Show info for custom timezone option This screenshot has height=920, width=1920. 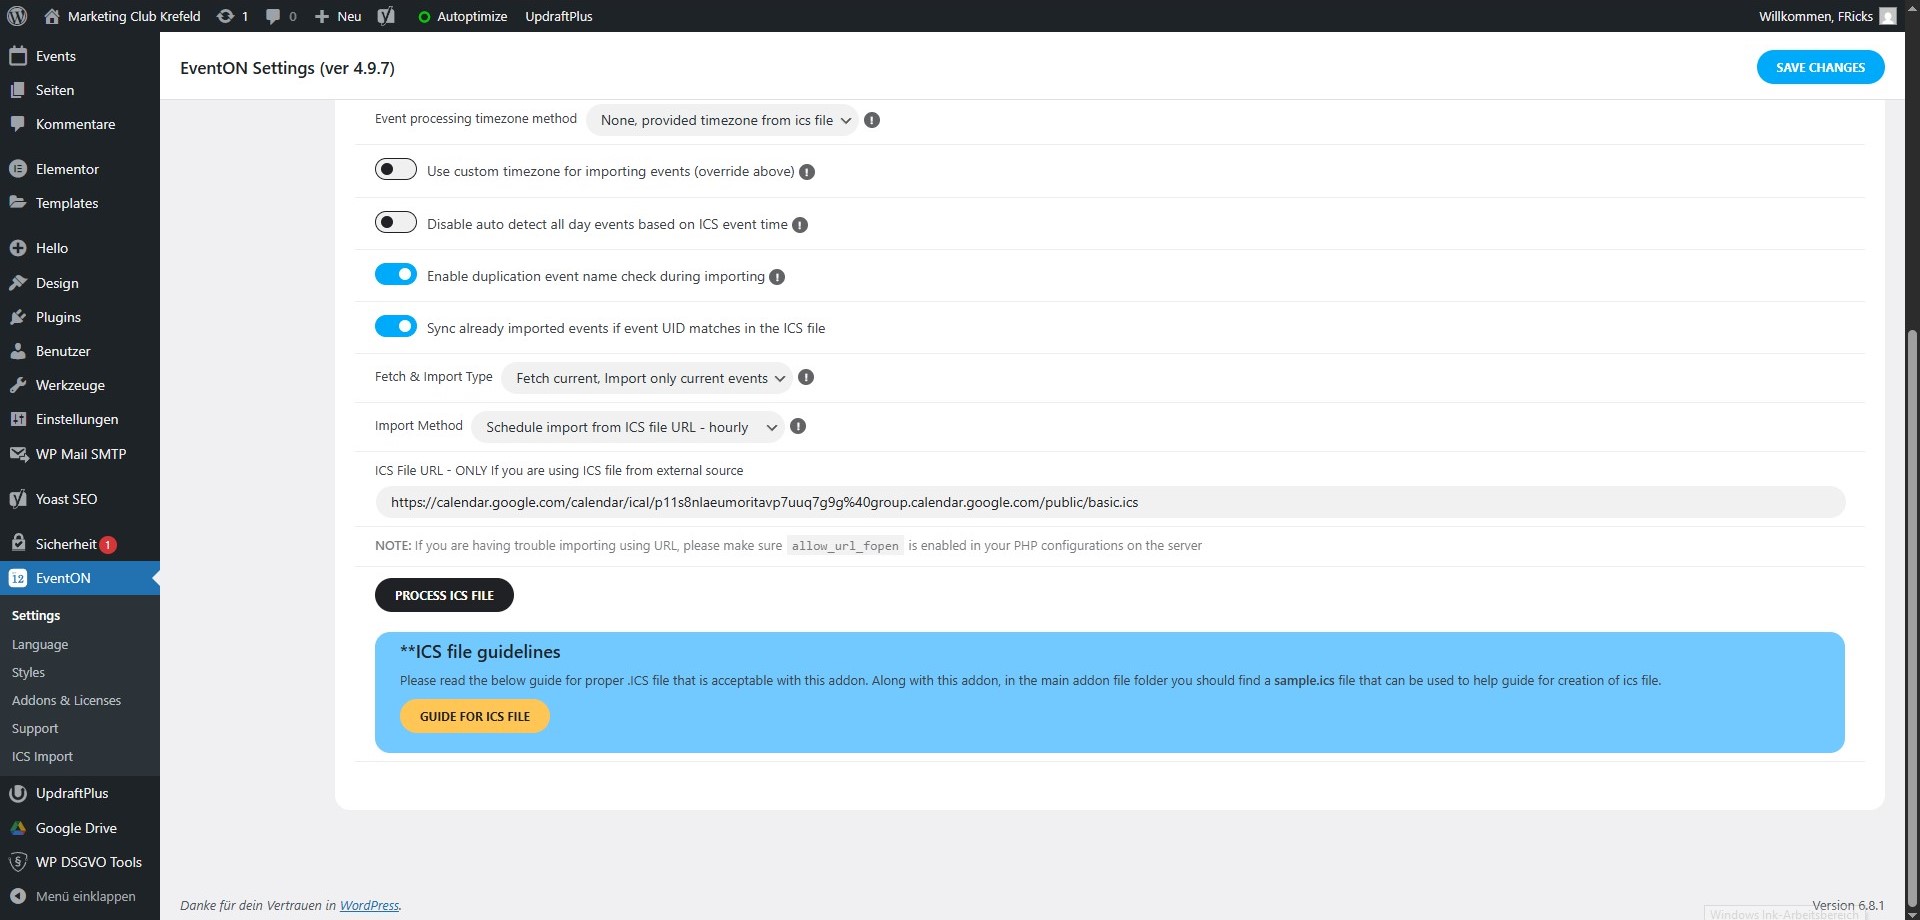pos(807,172)
